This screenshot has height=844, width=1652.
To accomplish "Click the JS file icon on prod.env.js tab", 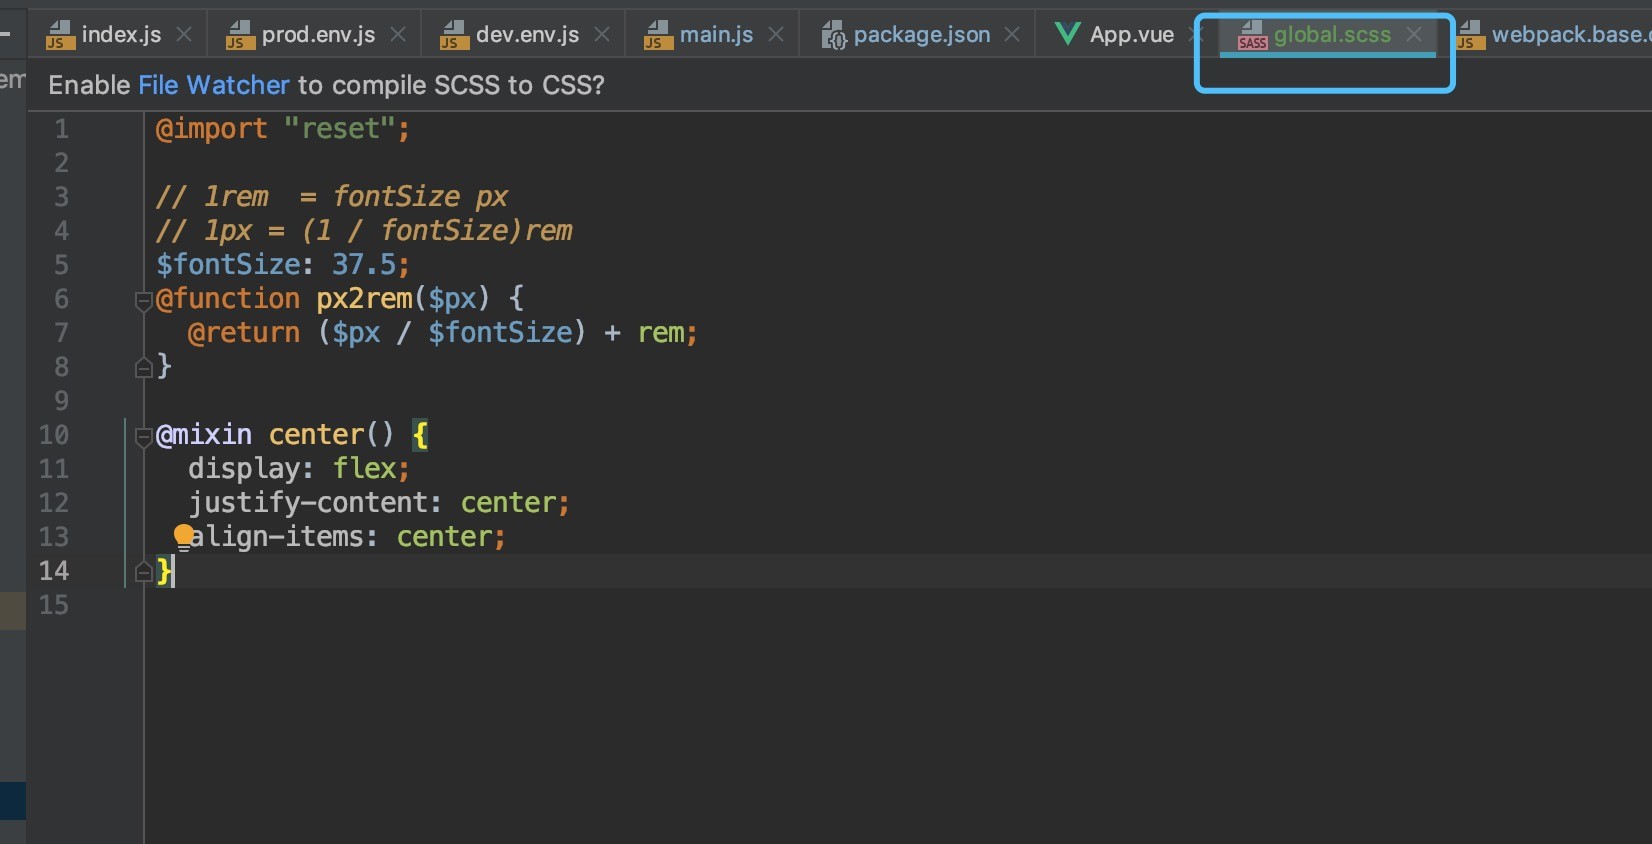I will [240, 35].
